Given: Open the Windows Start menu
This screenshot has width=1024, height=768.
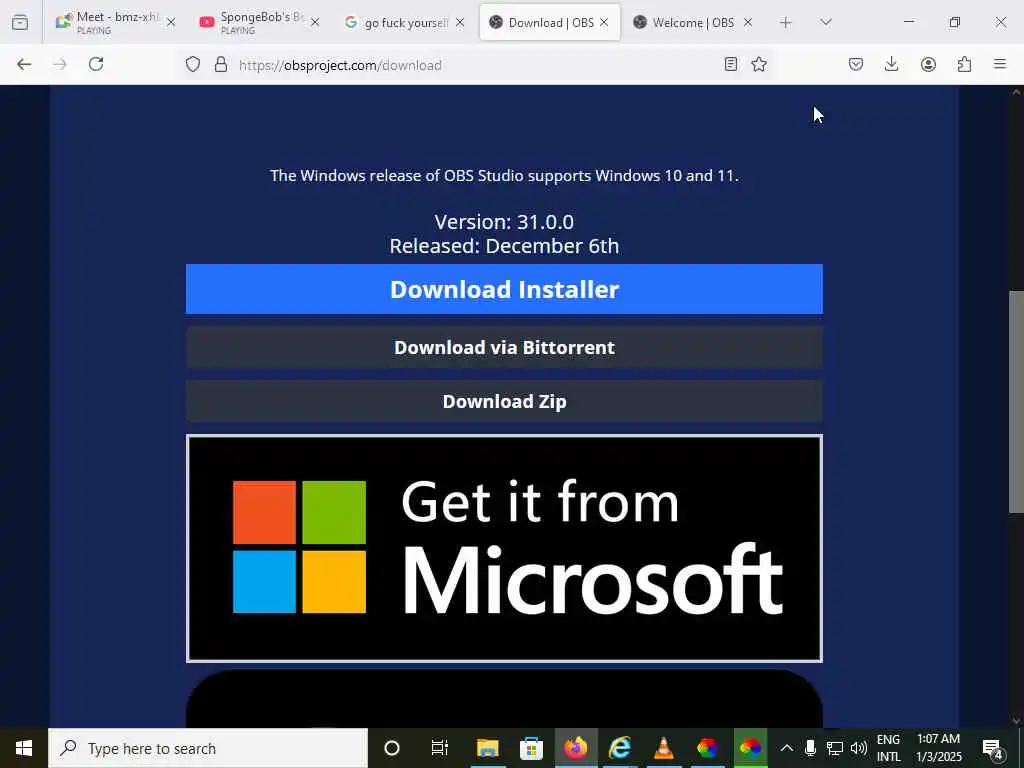Looking at the screenshot, I should (x=24, y=748).
